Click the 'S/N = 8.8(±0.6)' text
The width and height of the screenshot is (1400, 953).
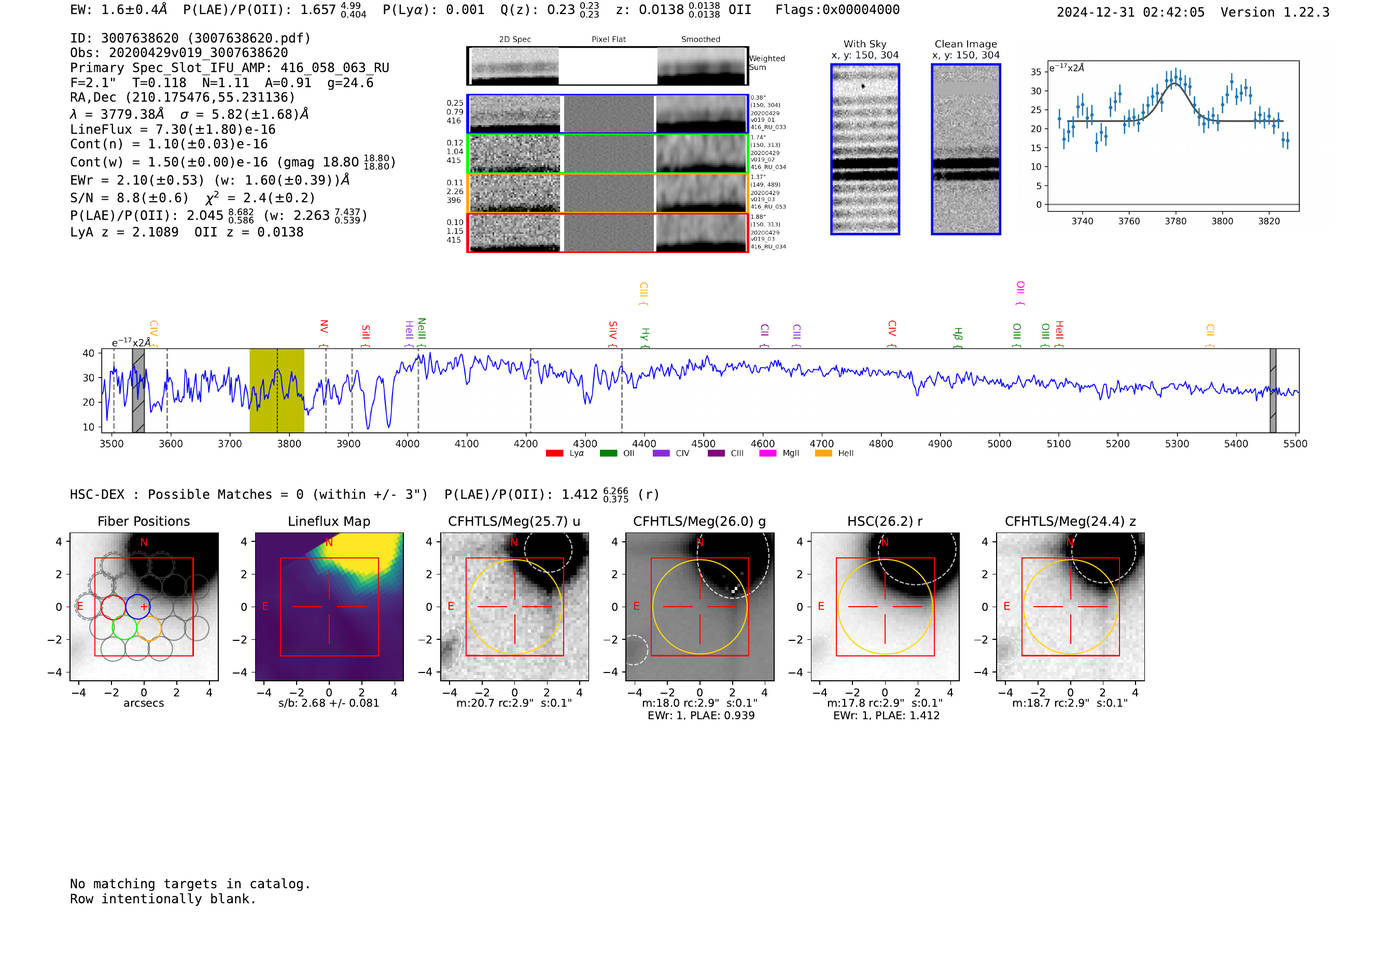tap(129, 198)
